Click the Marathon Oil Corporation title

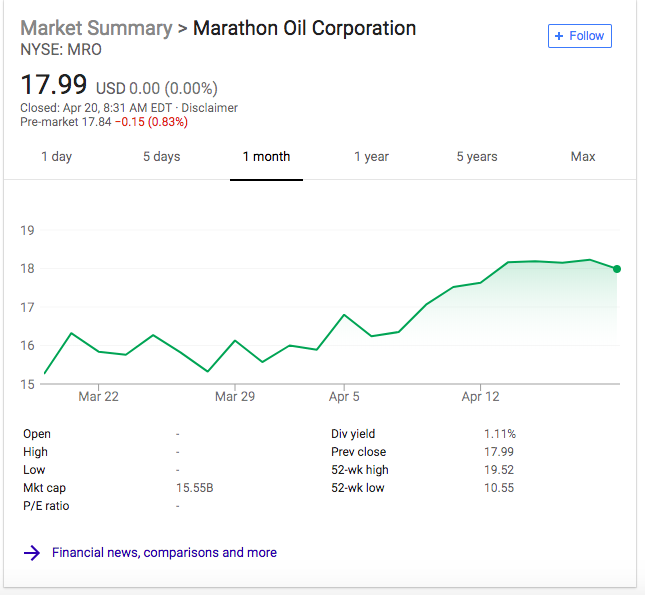[x=304, y=28]
